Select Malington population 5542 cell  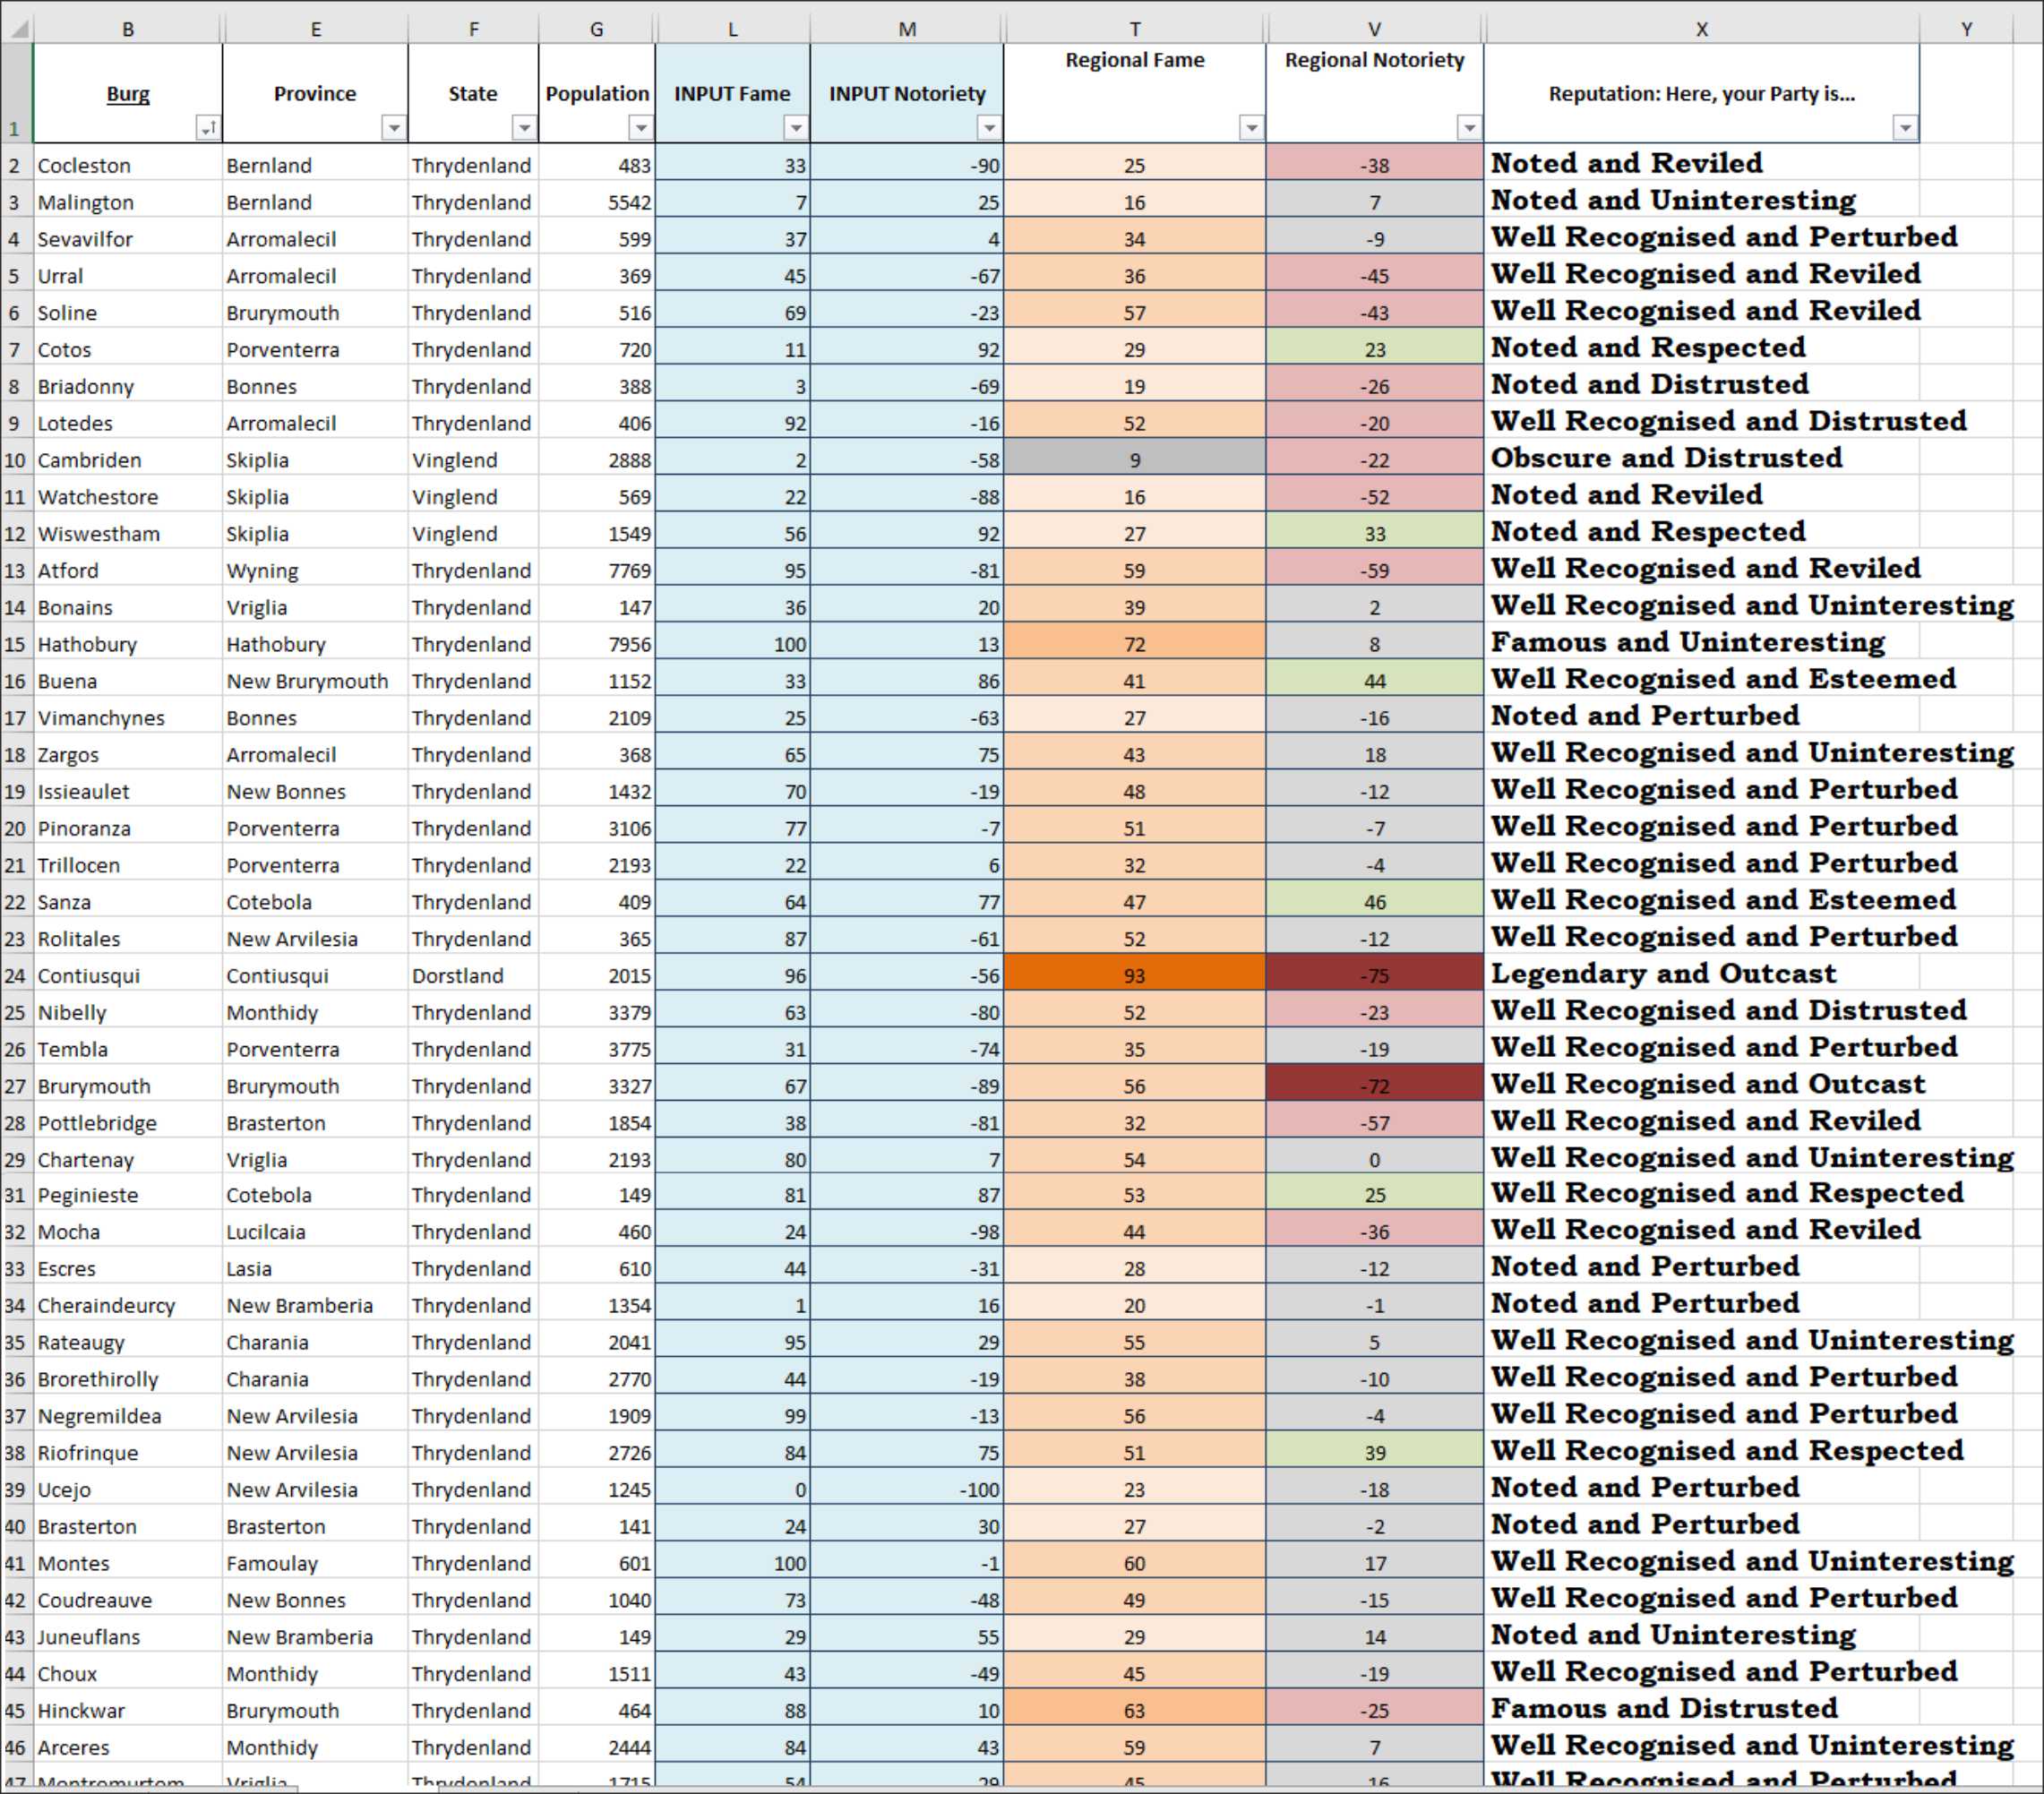597,203
